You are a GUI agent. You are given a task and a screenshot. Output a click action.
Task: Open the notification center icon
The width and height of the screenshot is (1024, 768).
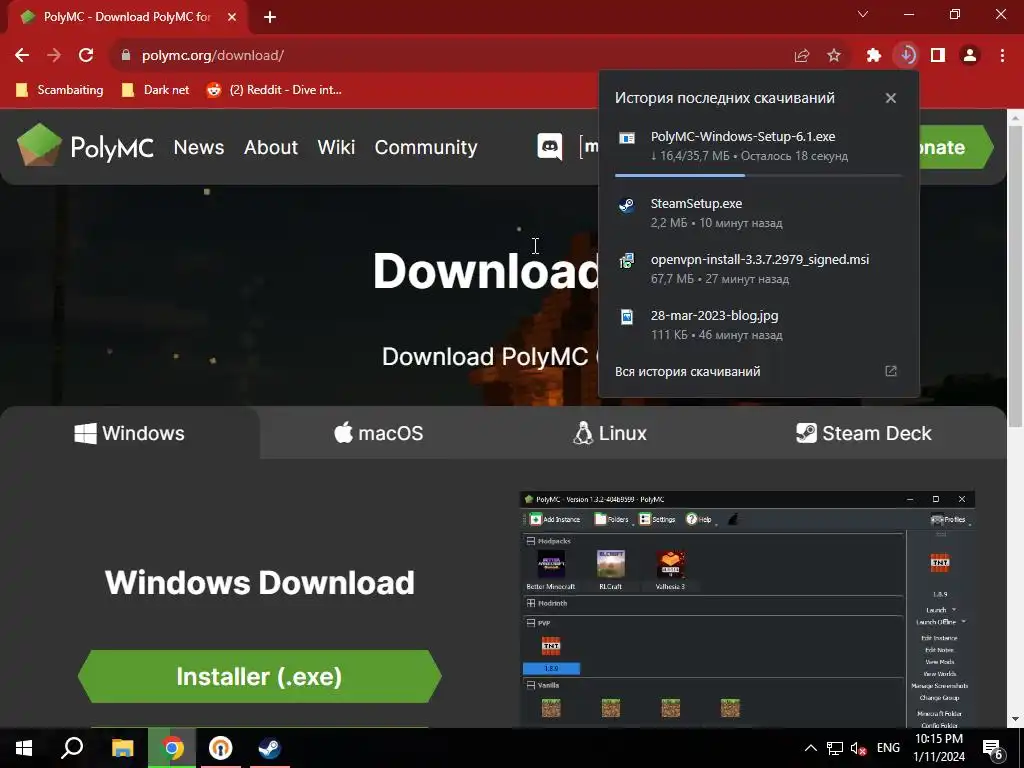point(993,749)
